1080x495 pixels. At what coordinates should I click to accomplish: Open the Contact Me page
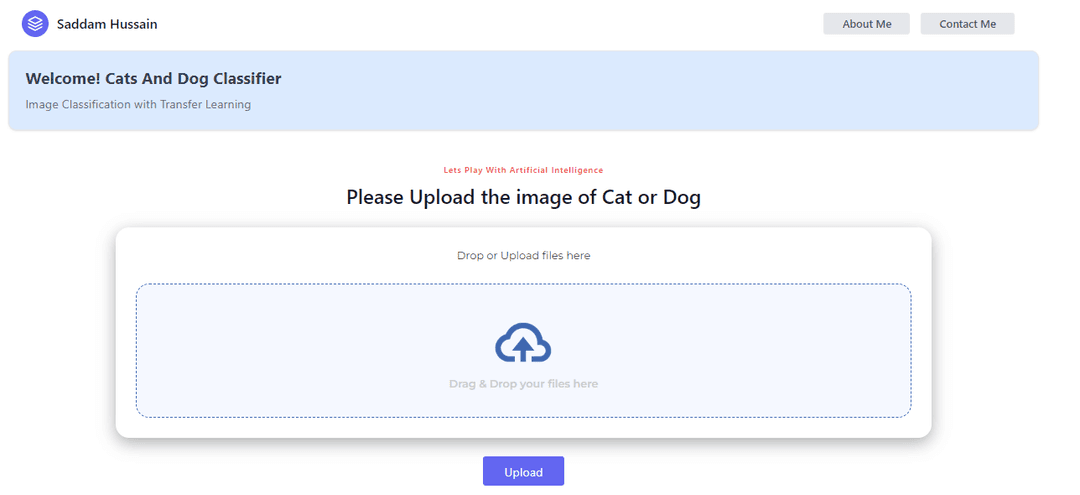click(x=967, y=24)
